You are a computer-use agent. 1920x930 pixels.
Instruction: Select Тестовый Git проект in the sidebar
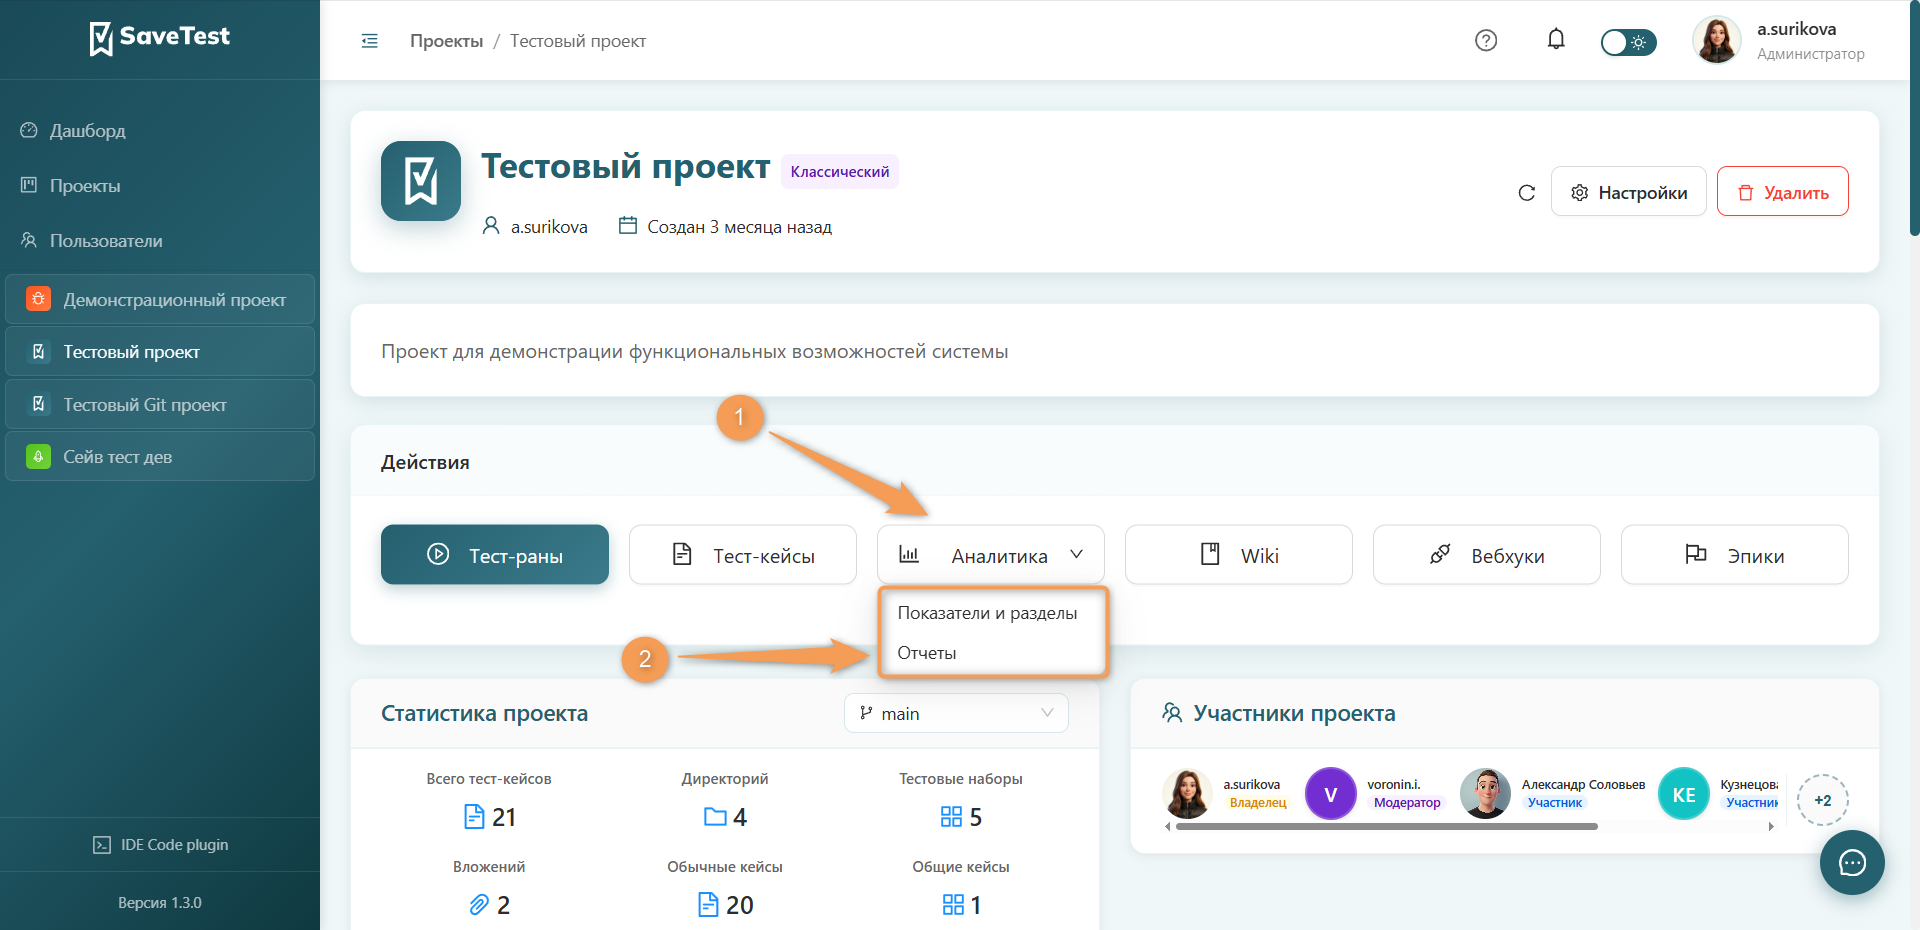click(x=160, y=404)
